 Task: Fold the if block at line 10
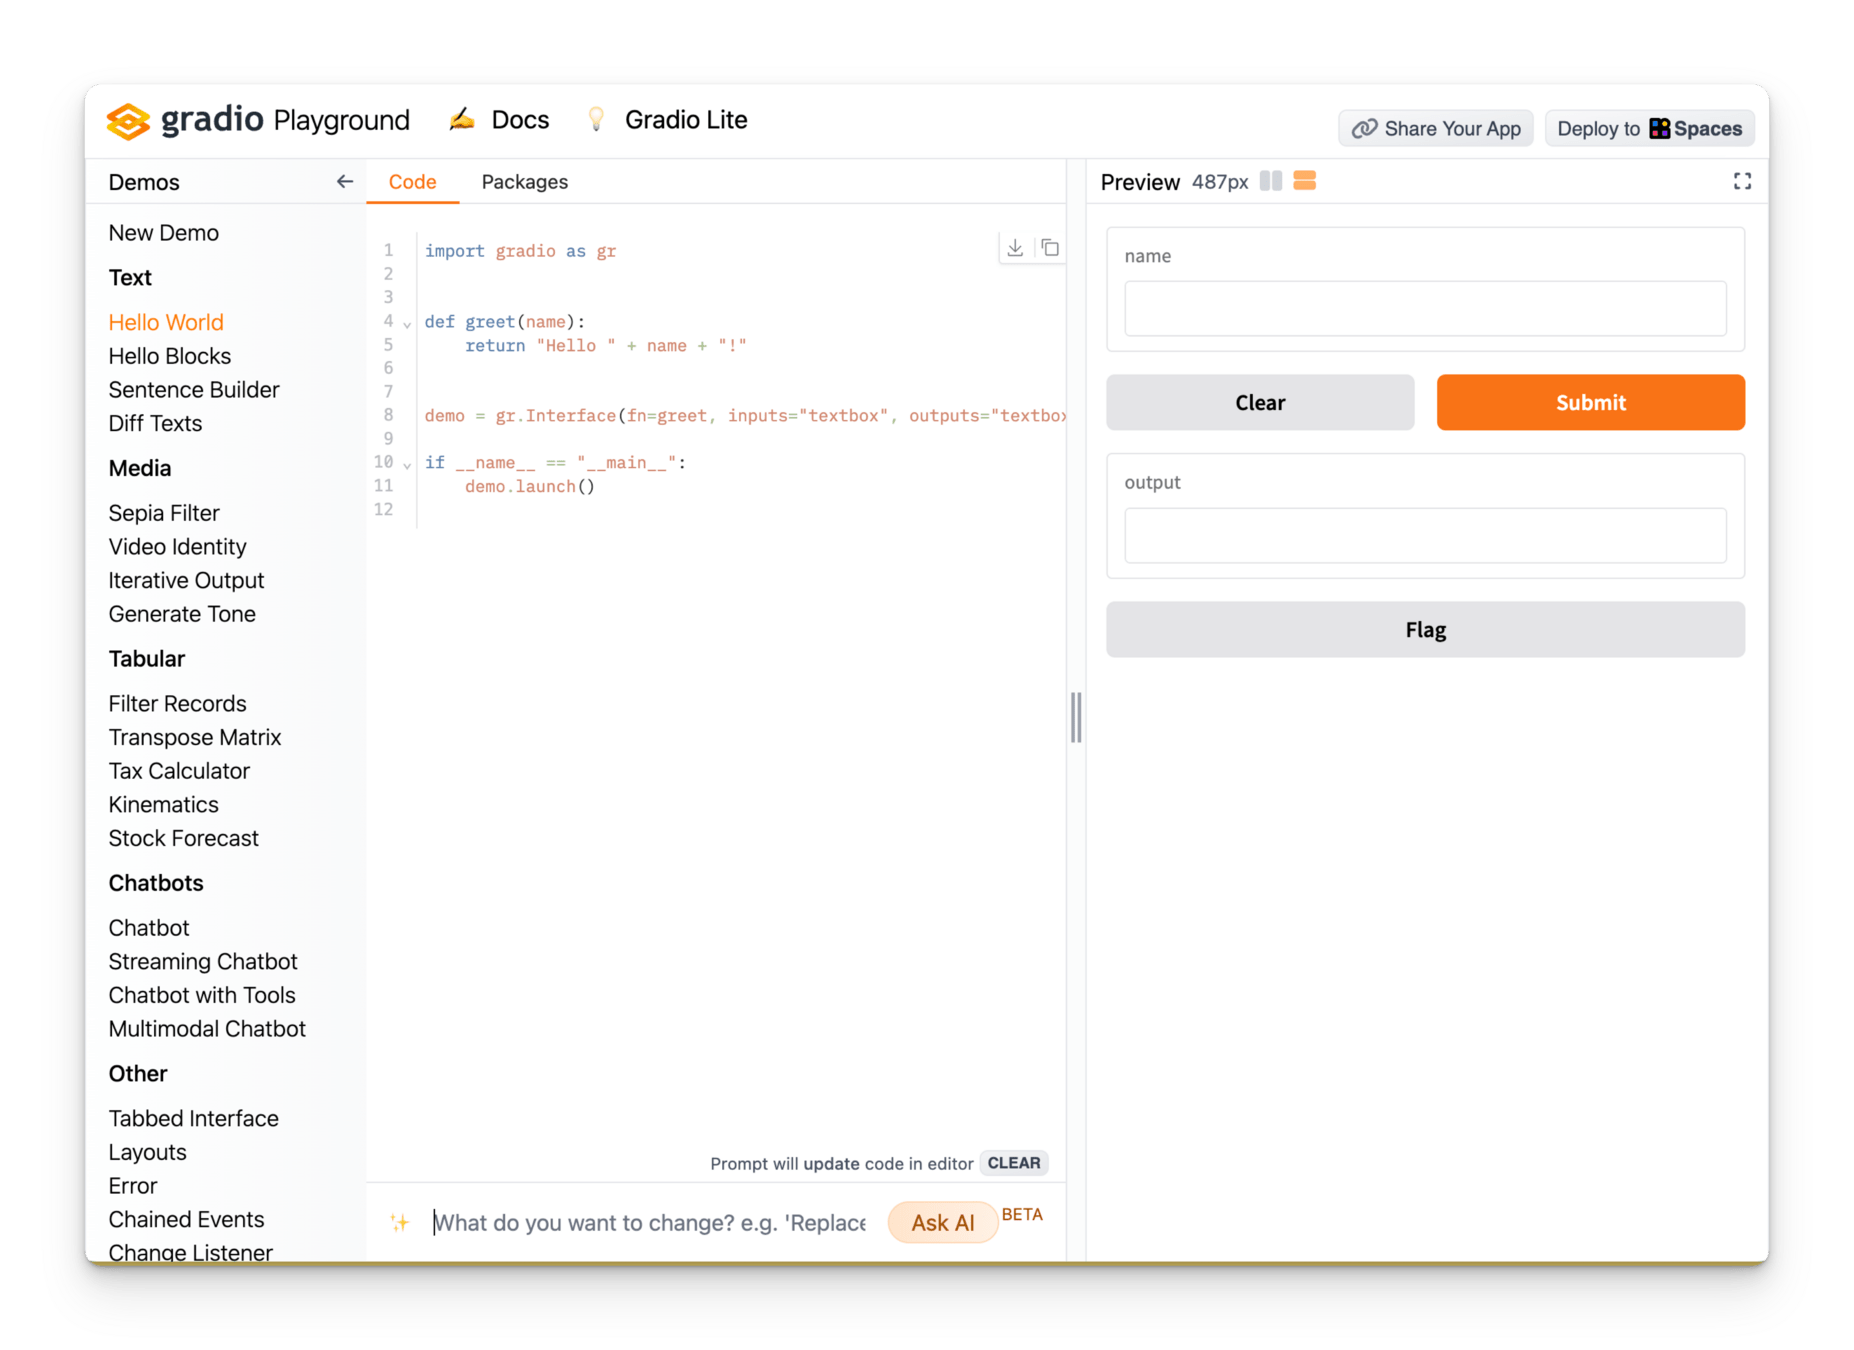pos(407,465)
